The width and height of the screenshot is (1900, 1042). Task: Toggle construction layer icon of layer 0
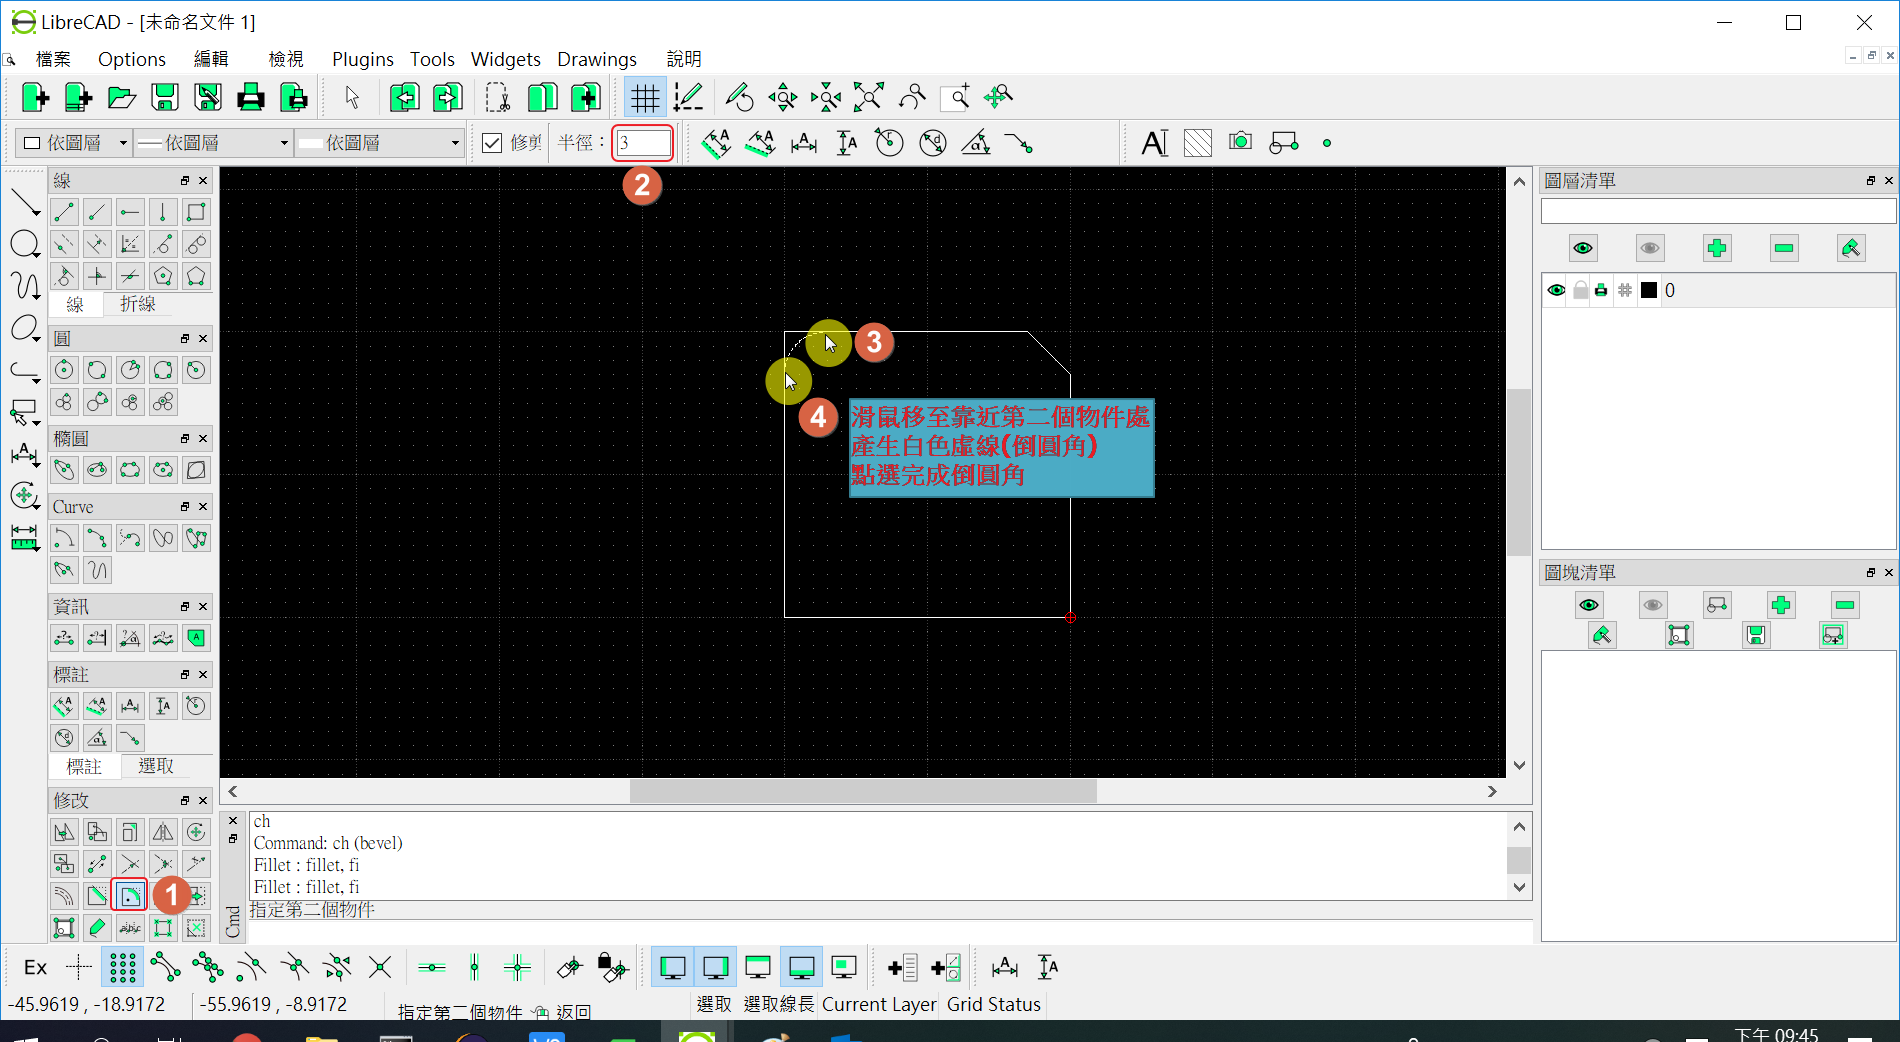(x=1625, y=290)
